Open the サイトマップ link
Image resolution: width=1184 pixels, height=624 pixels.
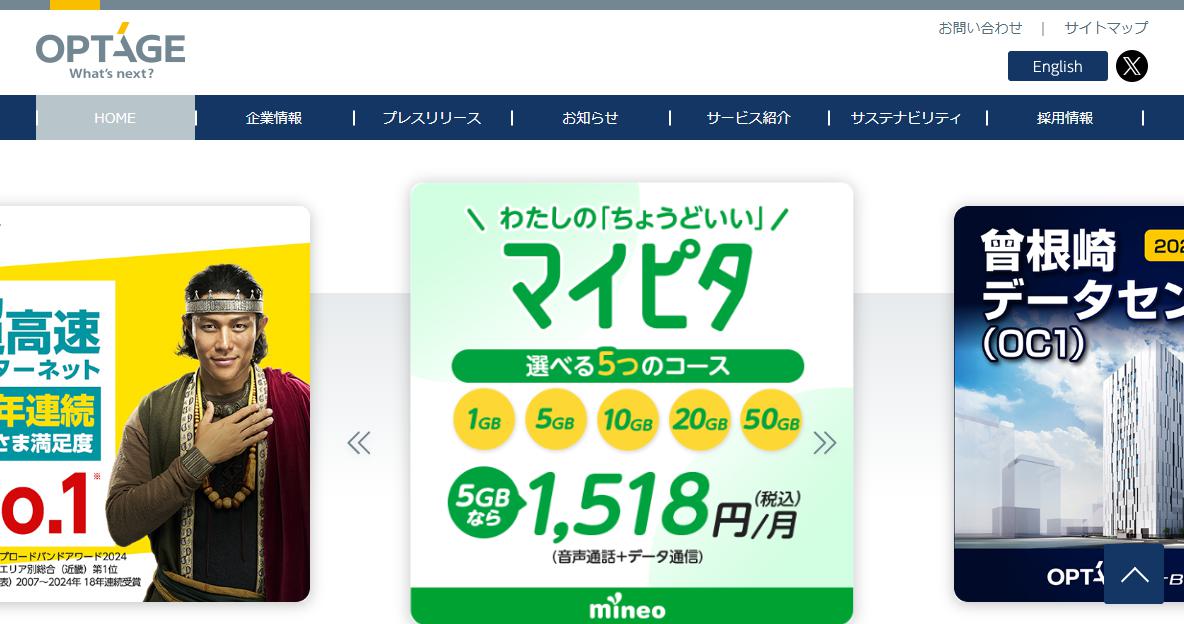click(1106, 28)
